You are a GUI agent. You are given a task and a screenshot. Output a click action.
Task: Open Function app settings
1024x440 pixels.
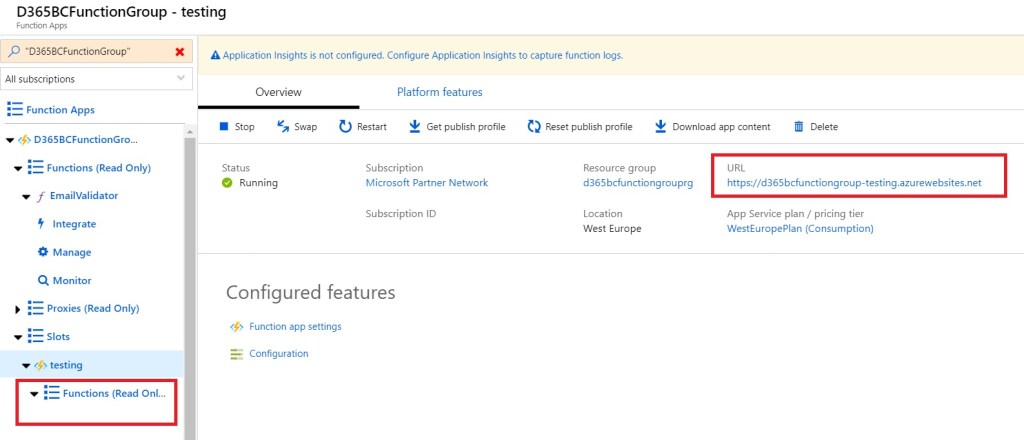[294, 327]
